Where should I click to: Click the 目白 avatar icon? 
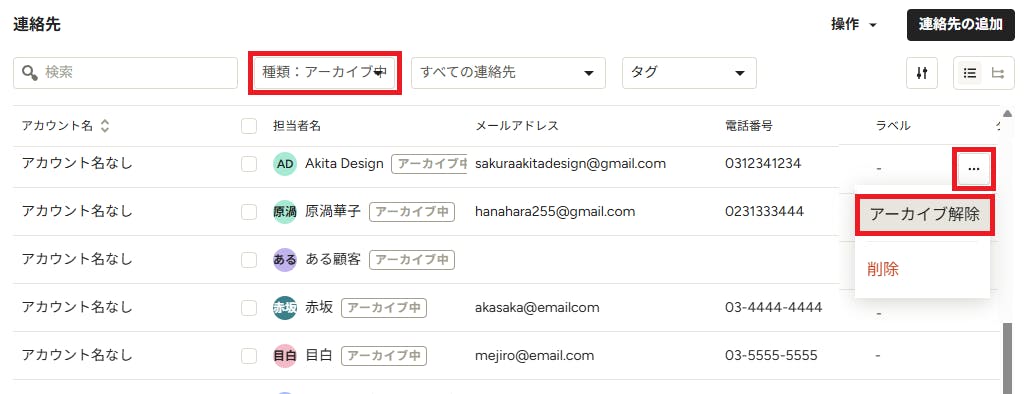[285, 356]
